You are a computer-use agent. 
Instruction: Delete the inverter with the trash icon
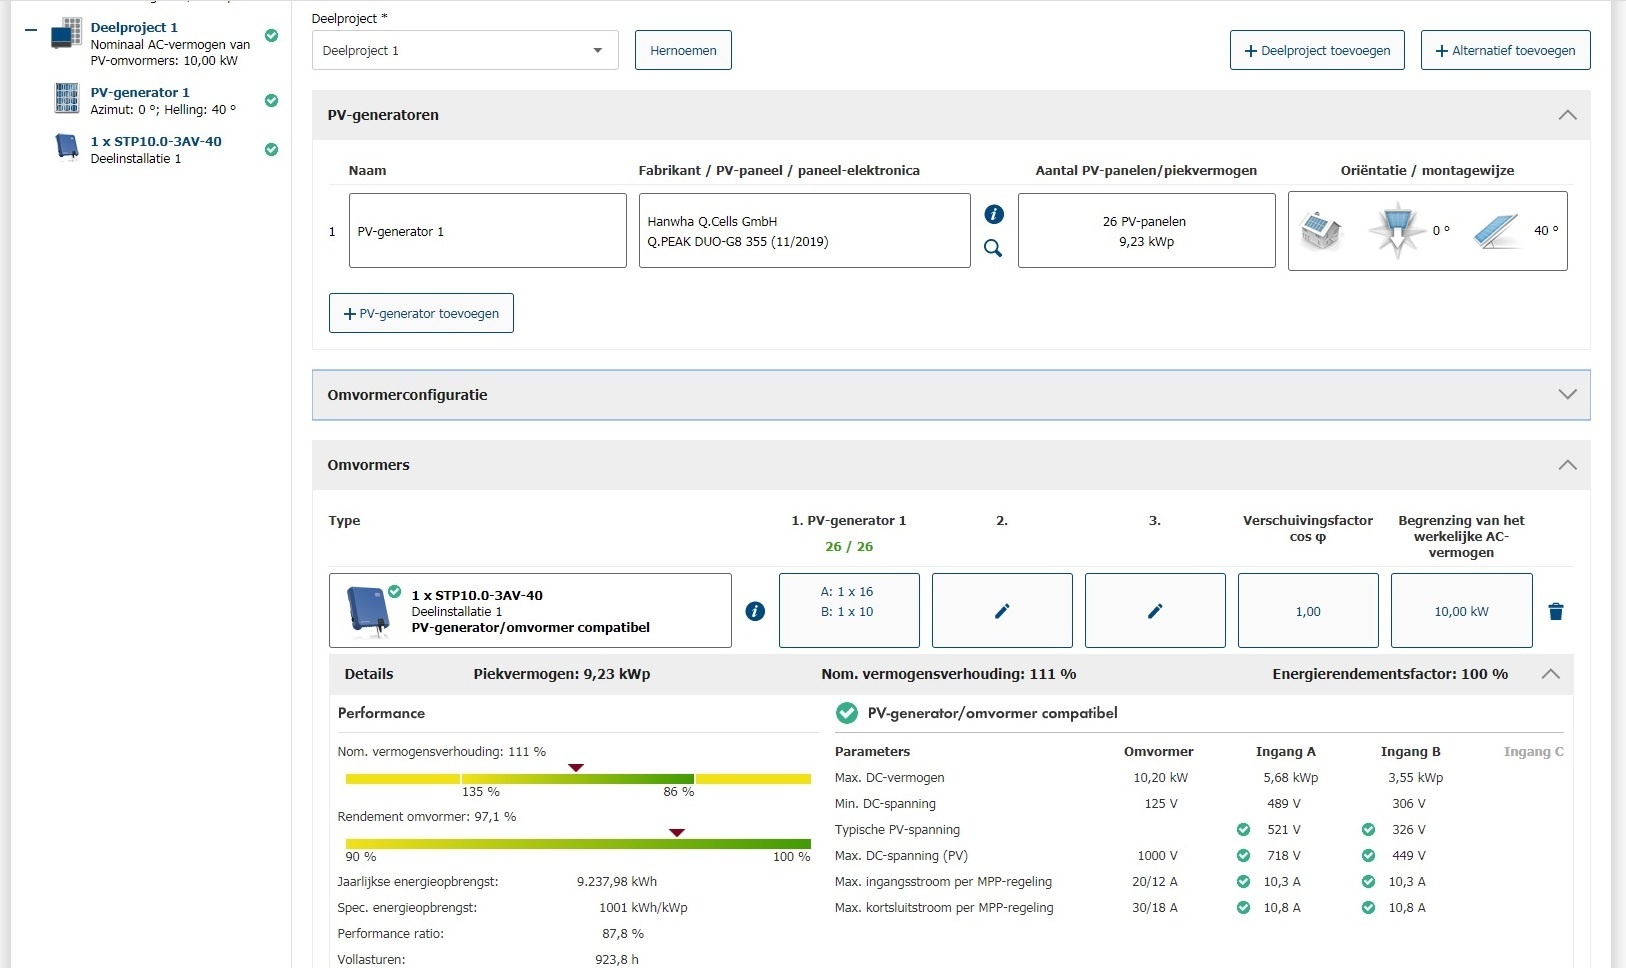[1555, 611]
